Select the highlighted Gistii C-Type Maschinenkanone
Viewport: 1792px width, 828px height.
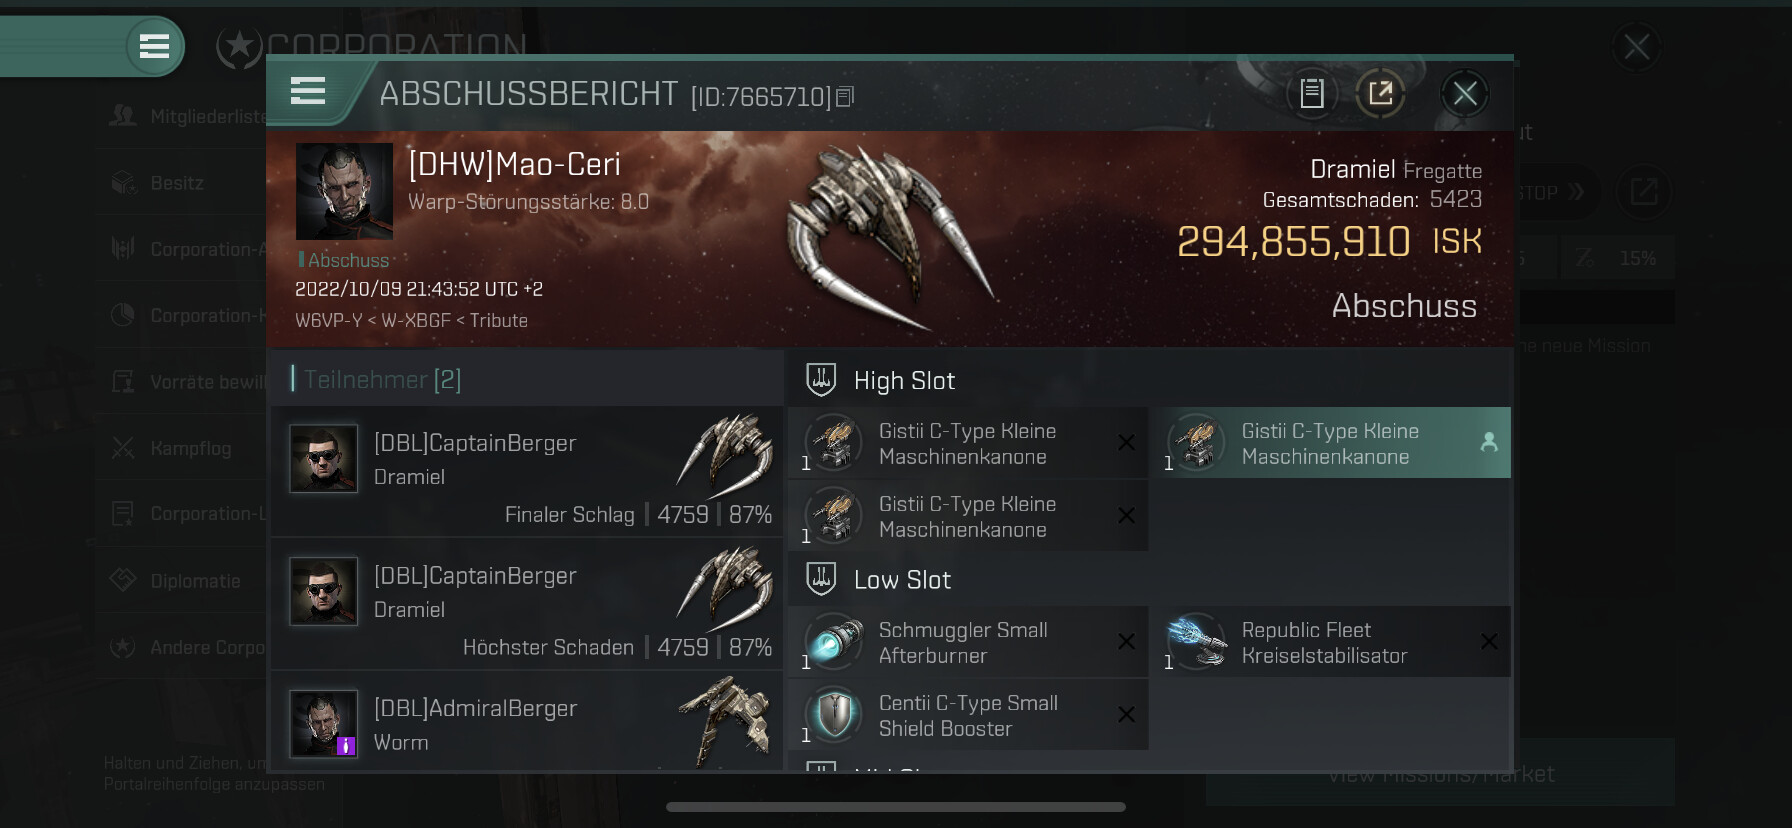(1335, 443)
